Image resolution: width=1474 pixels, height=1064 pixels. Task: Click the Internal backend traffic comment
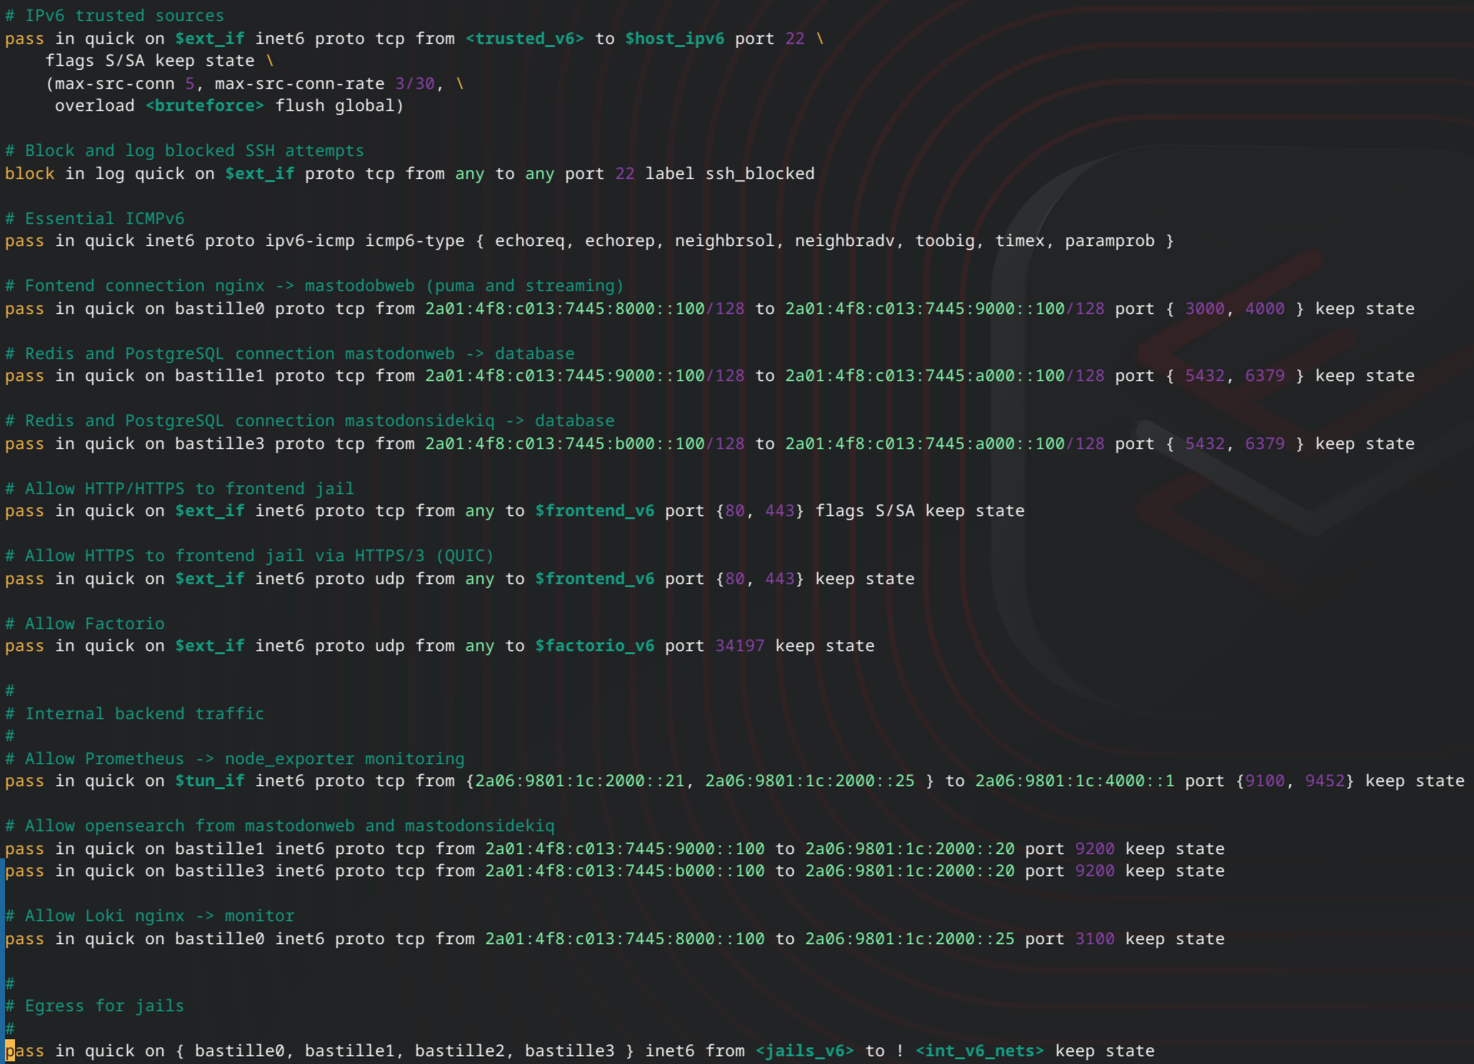tap(144, 714)
